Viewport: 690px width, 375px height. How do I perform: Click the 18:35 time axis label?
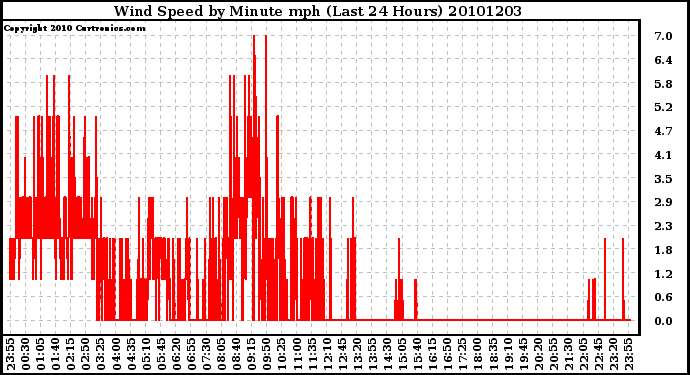pyautogui.click(x=492, y=355)
